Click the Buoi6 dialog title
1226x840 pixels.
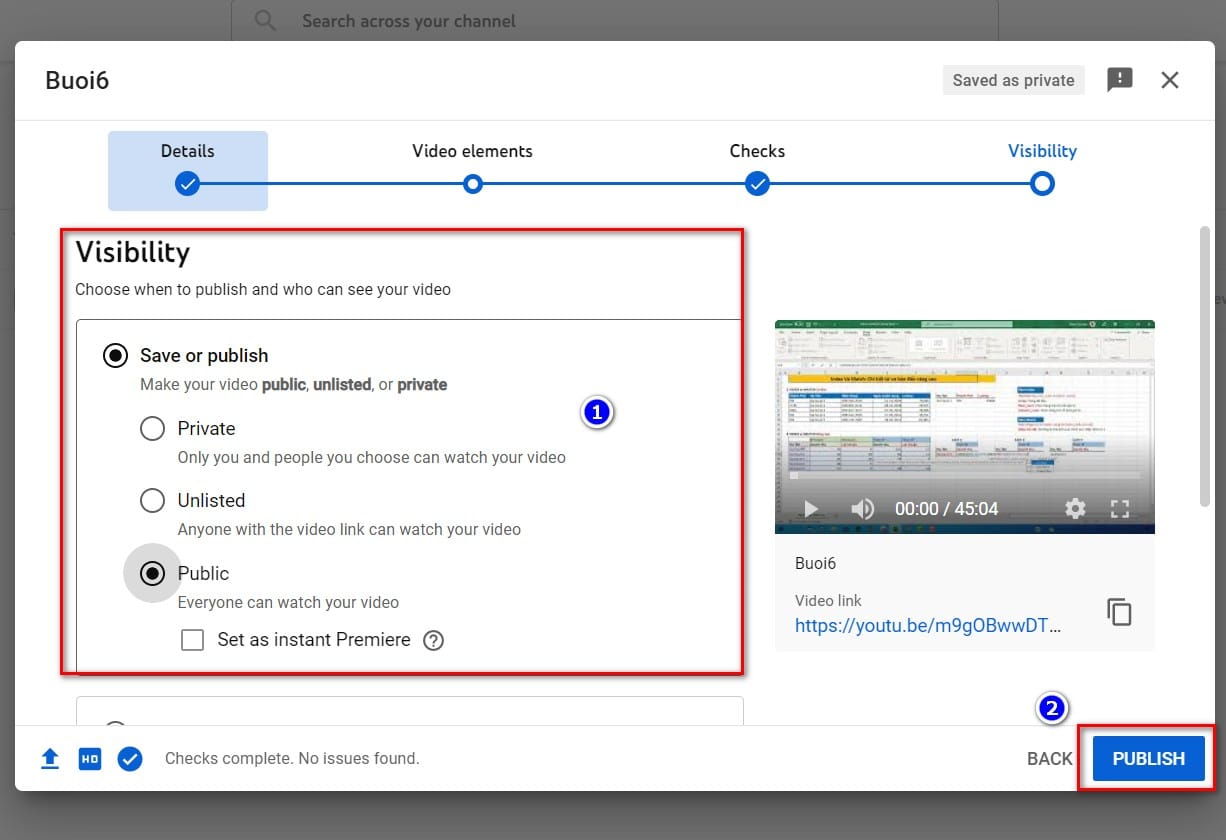[77, 80]
